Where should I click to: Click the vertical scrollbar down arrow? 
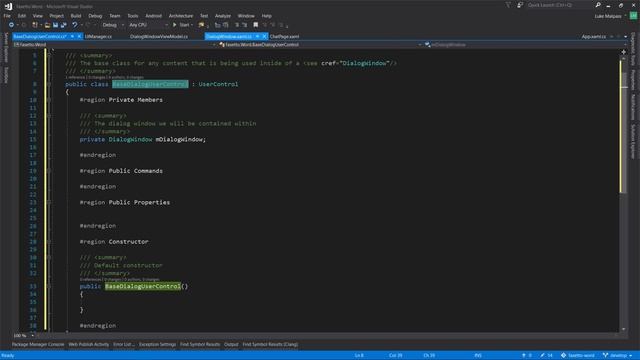click(x=623, y=329)
